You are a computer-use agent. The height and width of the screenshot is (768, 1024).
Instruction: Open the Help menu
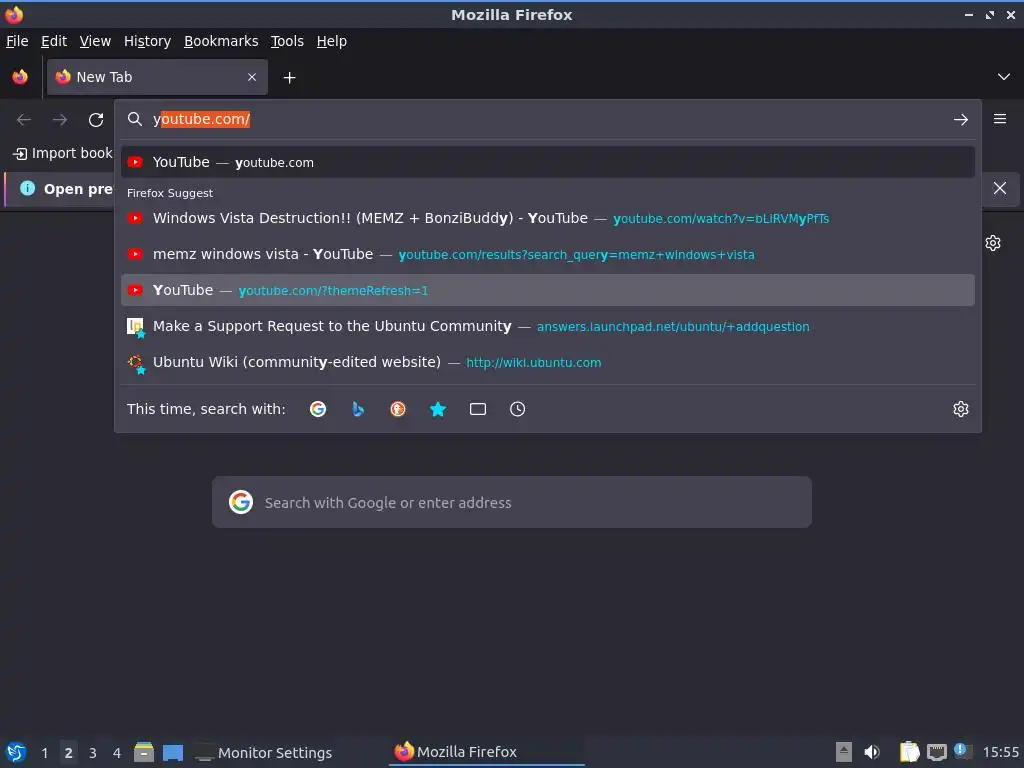coord(332,41)
